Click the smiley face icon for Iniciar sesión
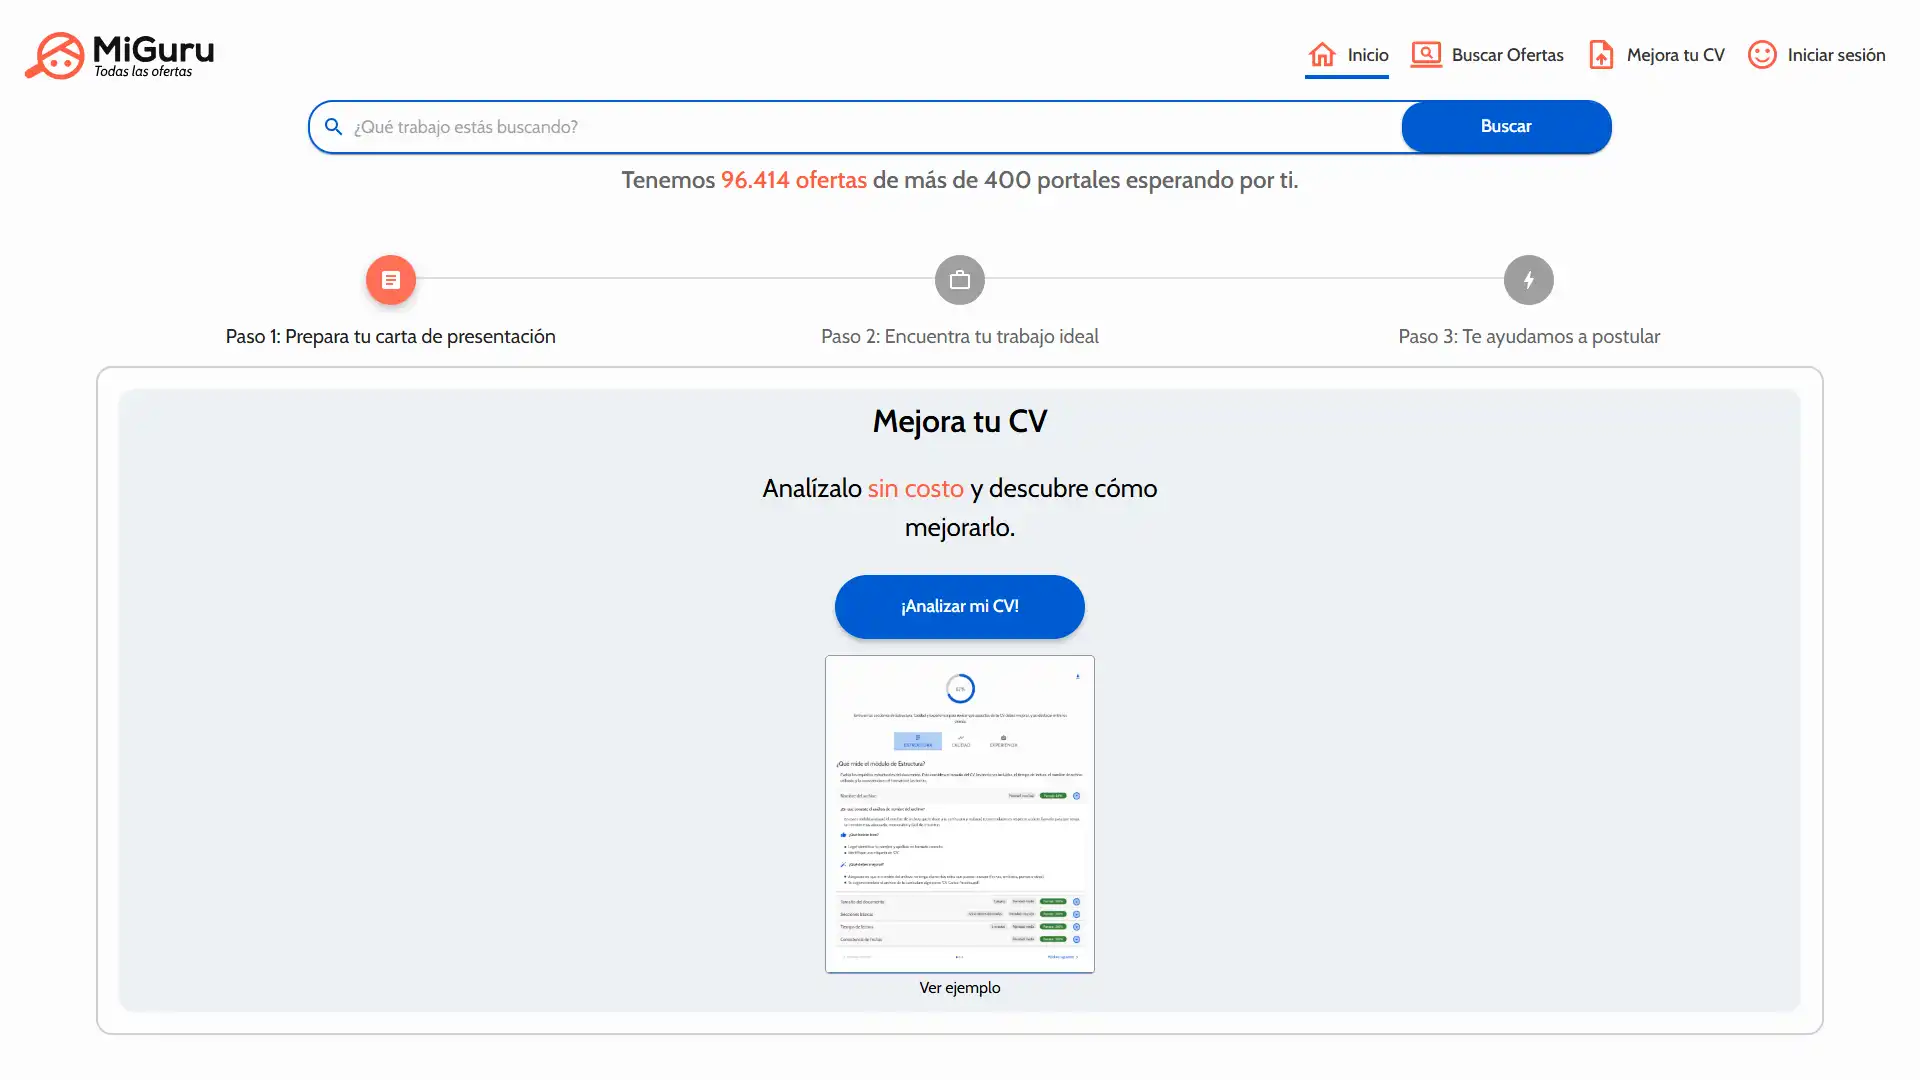Screen dimensions: 1920x1080 pos(1762,54)
